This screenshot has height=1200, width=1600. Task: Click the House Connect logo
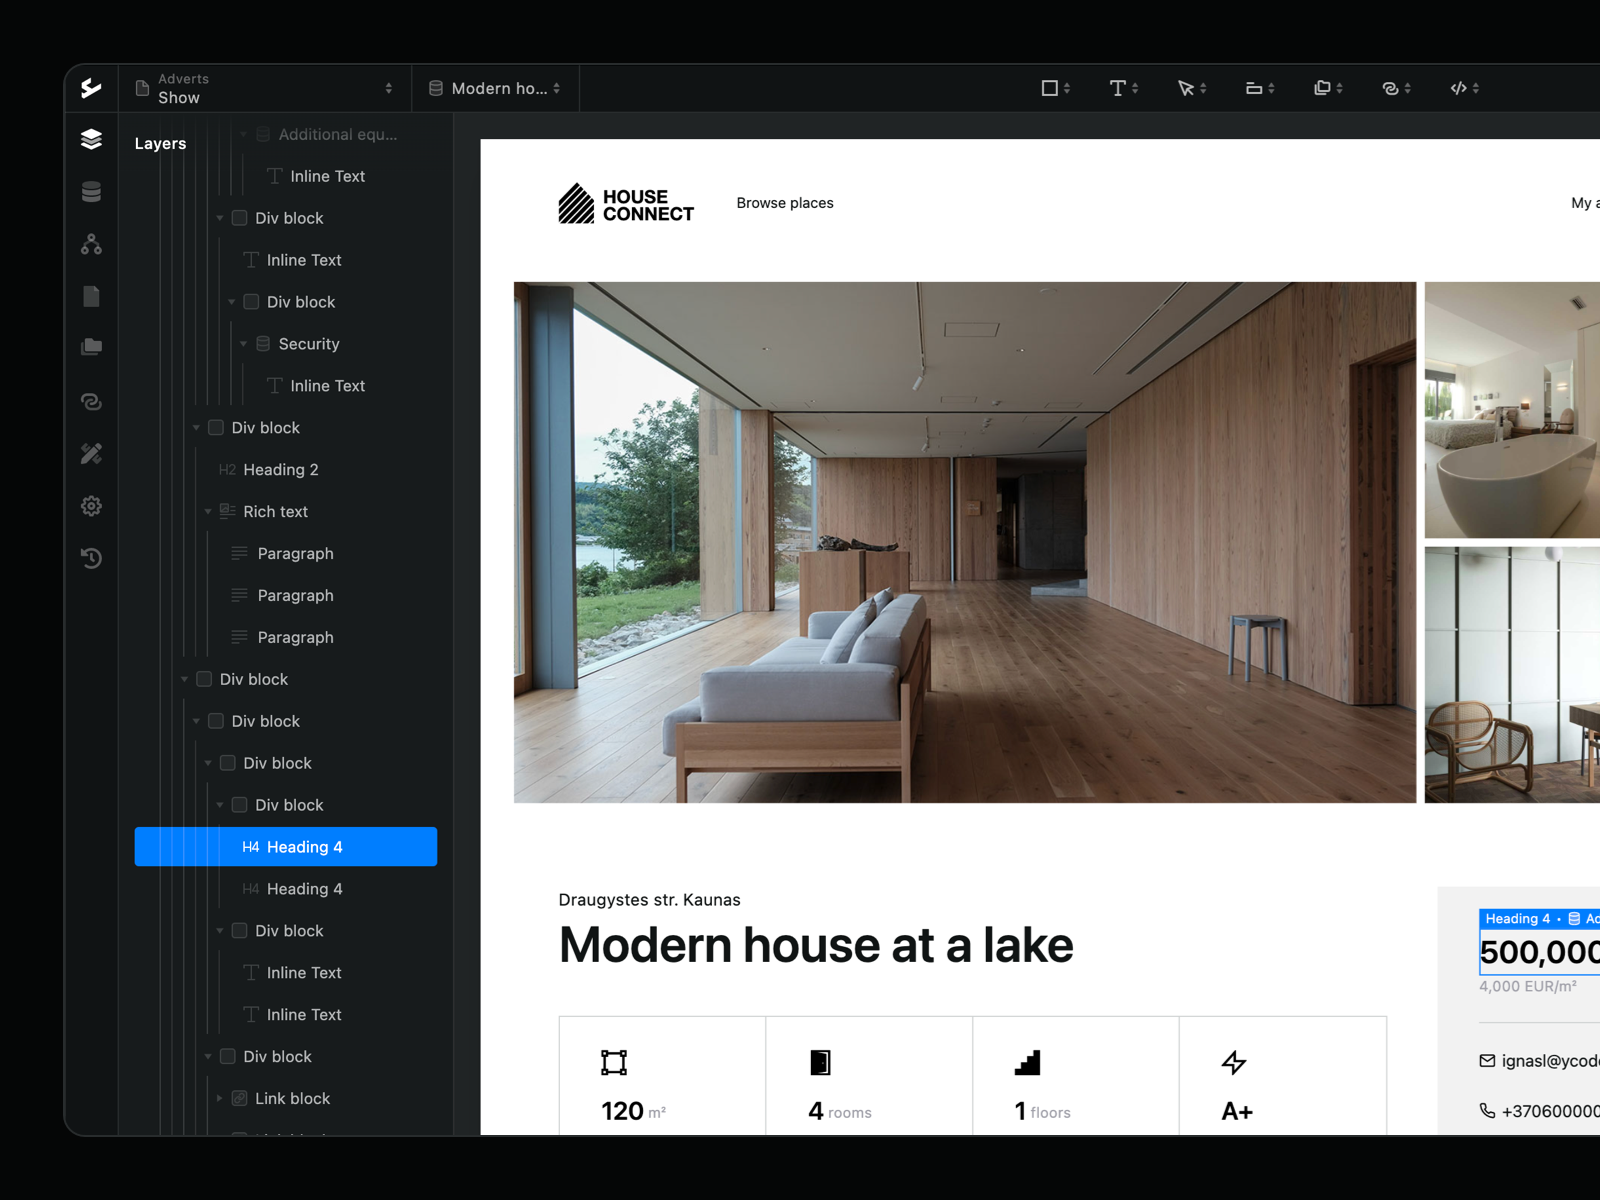[626, 205]
